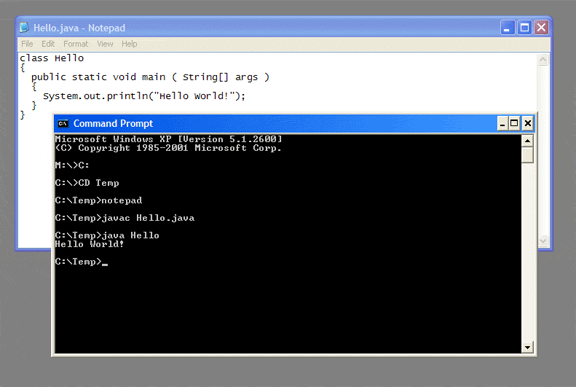Click the 'C:\>CD Temp' command line
This screenshot has height=387, width=576.
87,183
